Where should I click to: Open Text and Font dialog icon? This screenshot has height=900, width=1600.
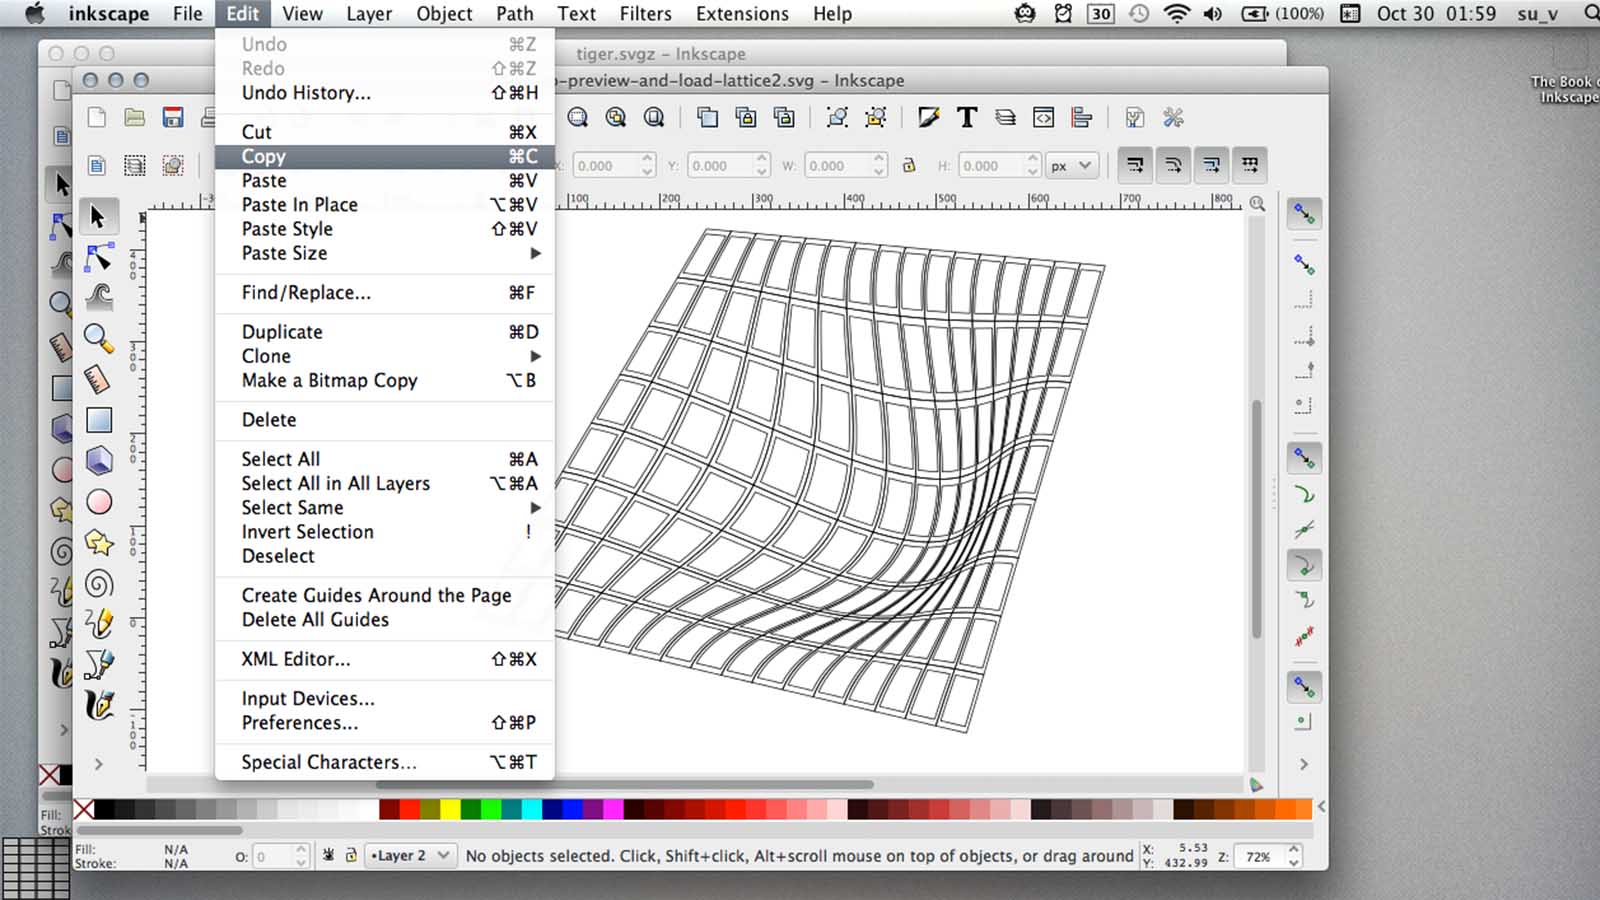pos(967,118)
